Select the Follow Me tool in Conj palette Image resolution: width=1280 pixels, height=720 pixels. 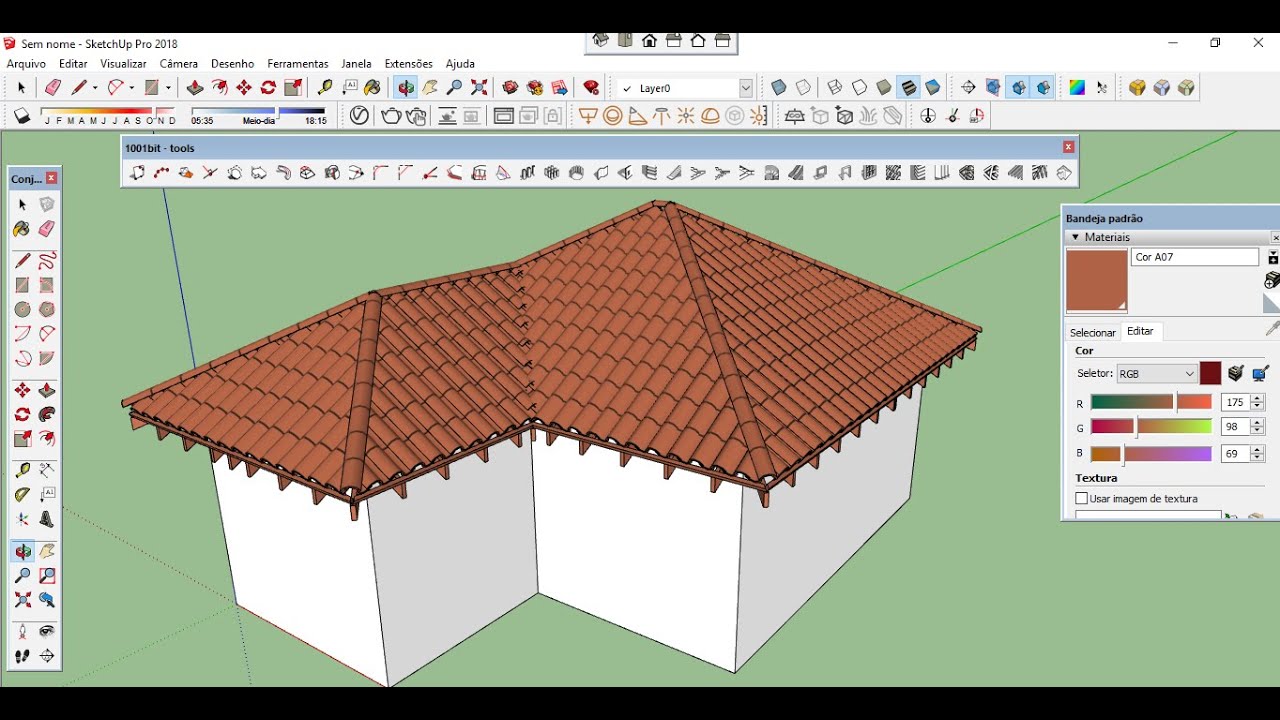click(47, 414)
